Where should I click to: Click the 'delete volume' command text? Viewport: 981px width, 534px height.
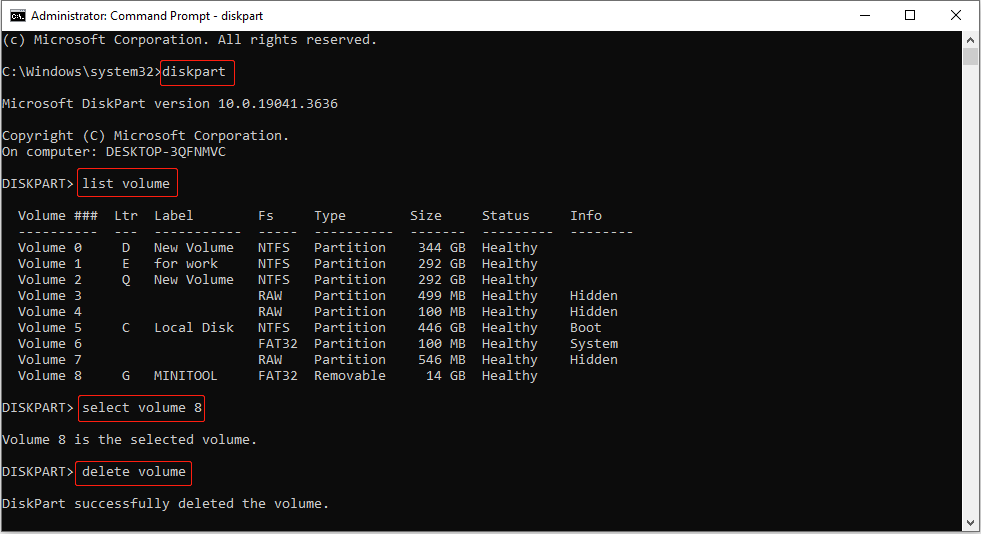(134, 471)
